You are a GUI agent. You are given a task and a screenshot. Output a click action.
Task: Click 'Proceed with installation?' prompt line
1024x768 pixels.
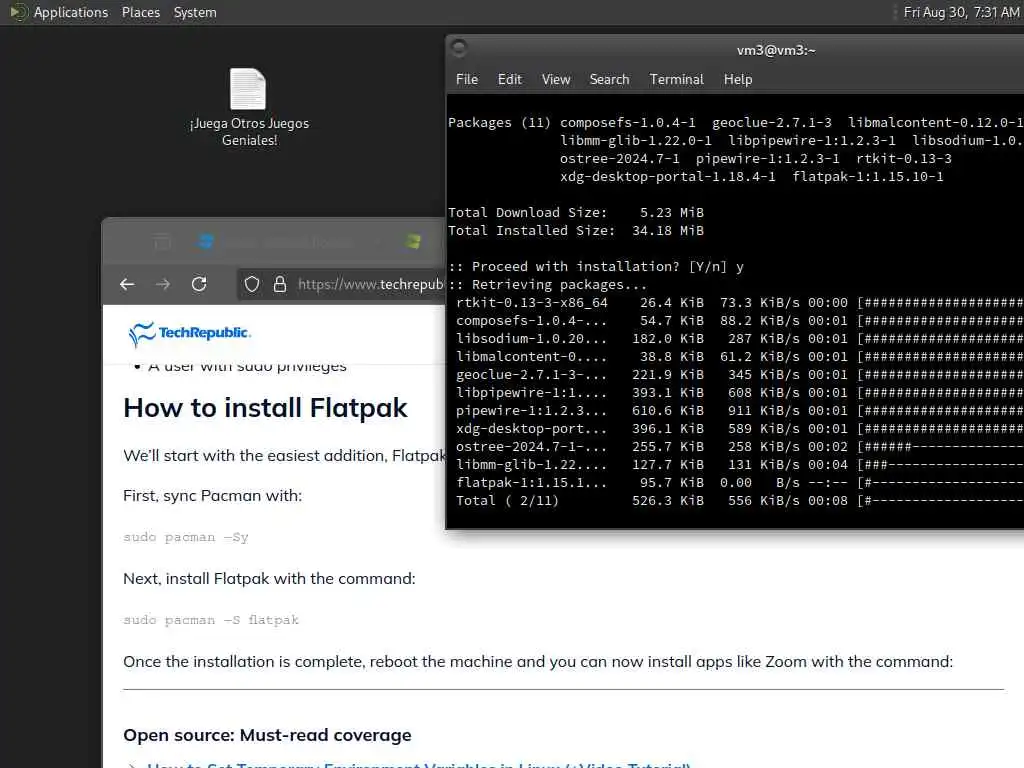(x=596, y=266)
